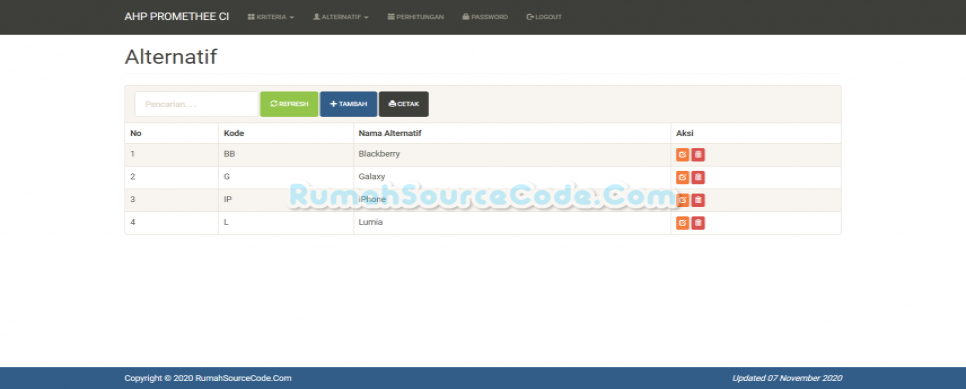This screenshot has width=966, height=389.
Task: Delete the Blackberry row
Action: pos(698,155)
